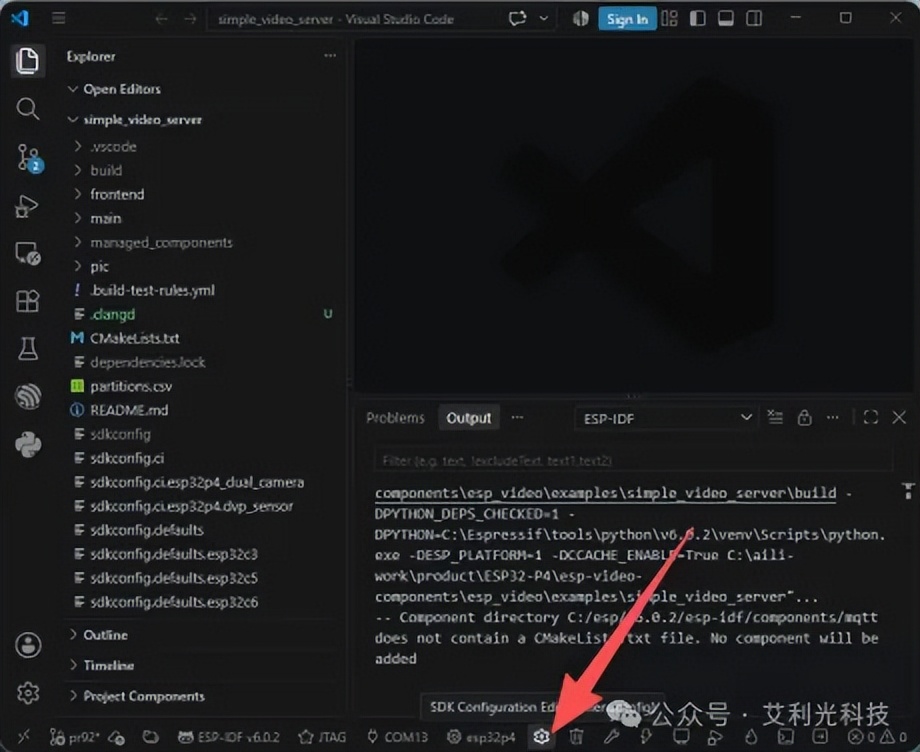Toggle the Output auto-scroll lock
This screenshot has width=920, height=752.
pos(804,418)
